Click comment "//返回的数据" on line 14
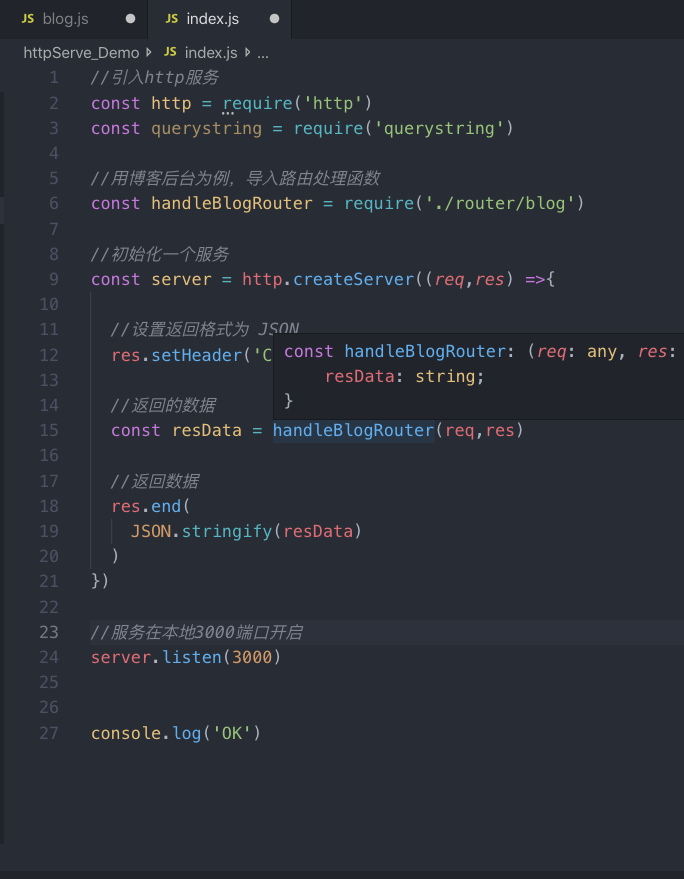The image size is (684, 879). [x=163, y=405]
